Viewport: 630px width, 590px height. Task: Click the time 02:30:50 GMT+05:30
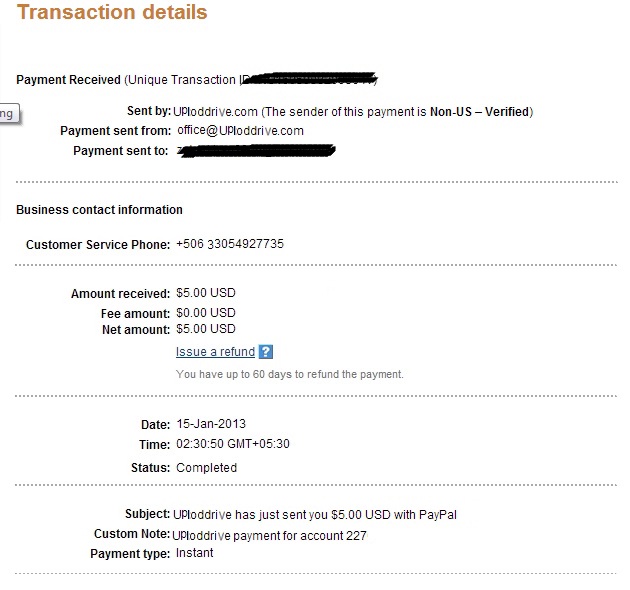pos(233,444)
